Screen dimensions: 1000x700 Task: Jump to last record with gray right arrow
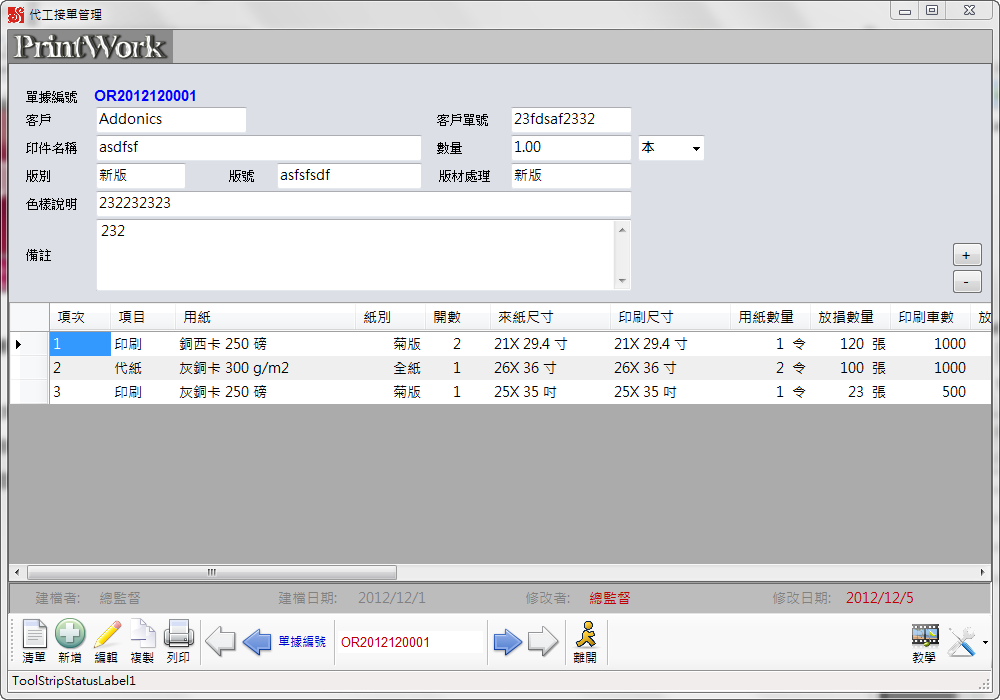click(543, 642)
